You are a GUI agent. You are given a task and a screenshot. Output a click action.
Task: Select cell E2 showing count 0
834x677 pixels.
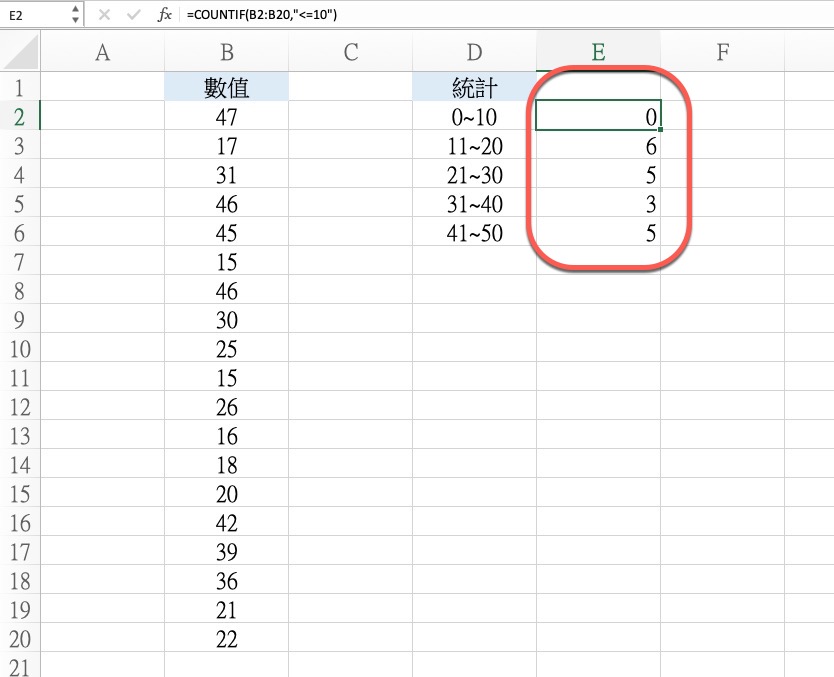(x=598, y=115)
